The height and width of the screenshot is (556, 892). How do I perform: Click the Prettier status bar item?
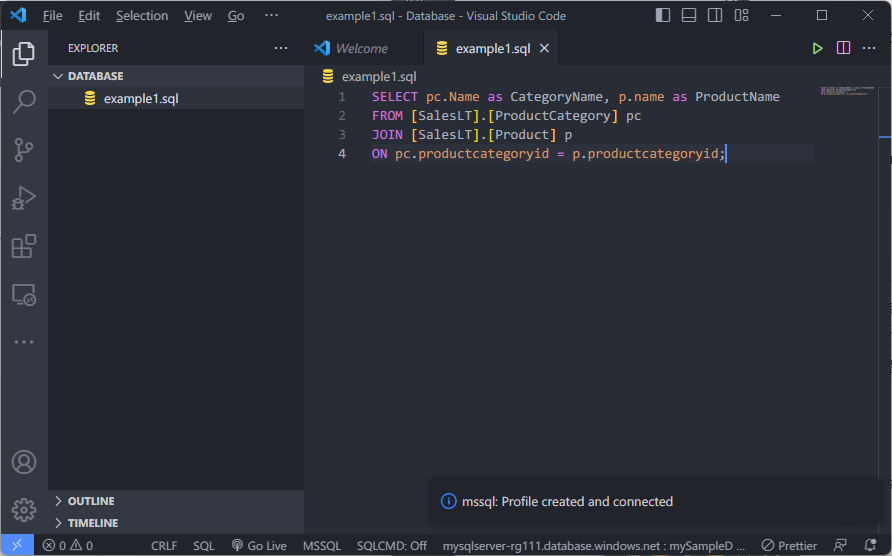[789, 546]
